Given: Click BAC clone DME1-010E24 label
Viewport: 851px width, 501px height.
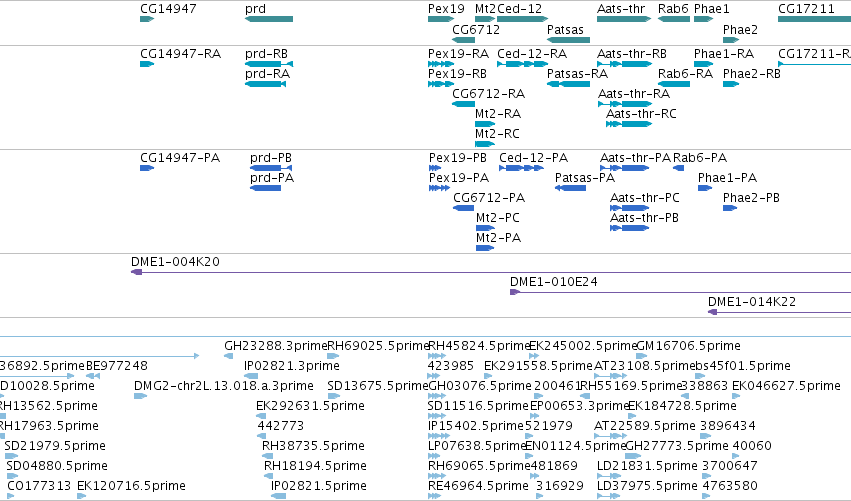Looking at the screenshot, I should click(x=554, y=282).
